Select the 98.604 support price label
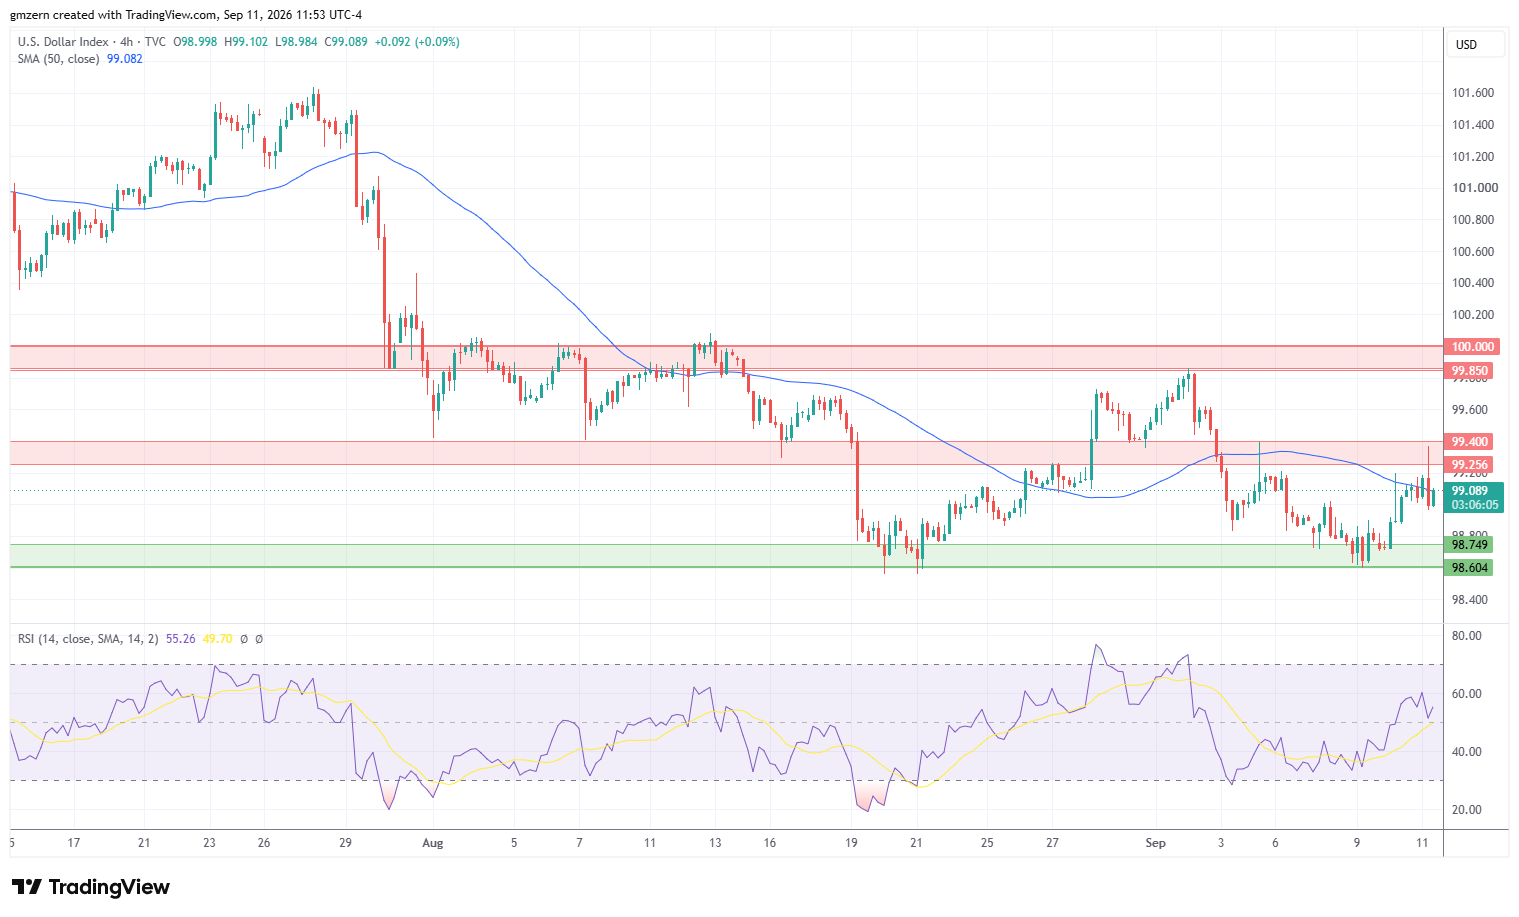Viewport: 1519px width, 917px height. pos(1470,568)
